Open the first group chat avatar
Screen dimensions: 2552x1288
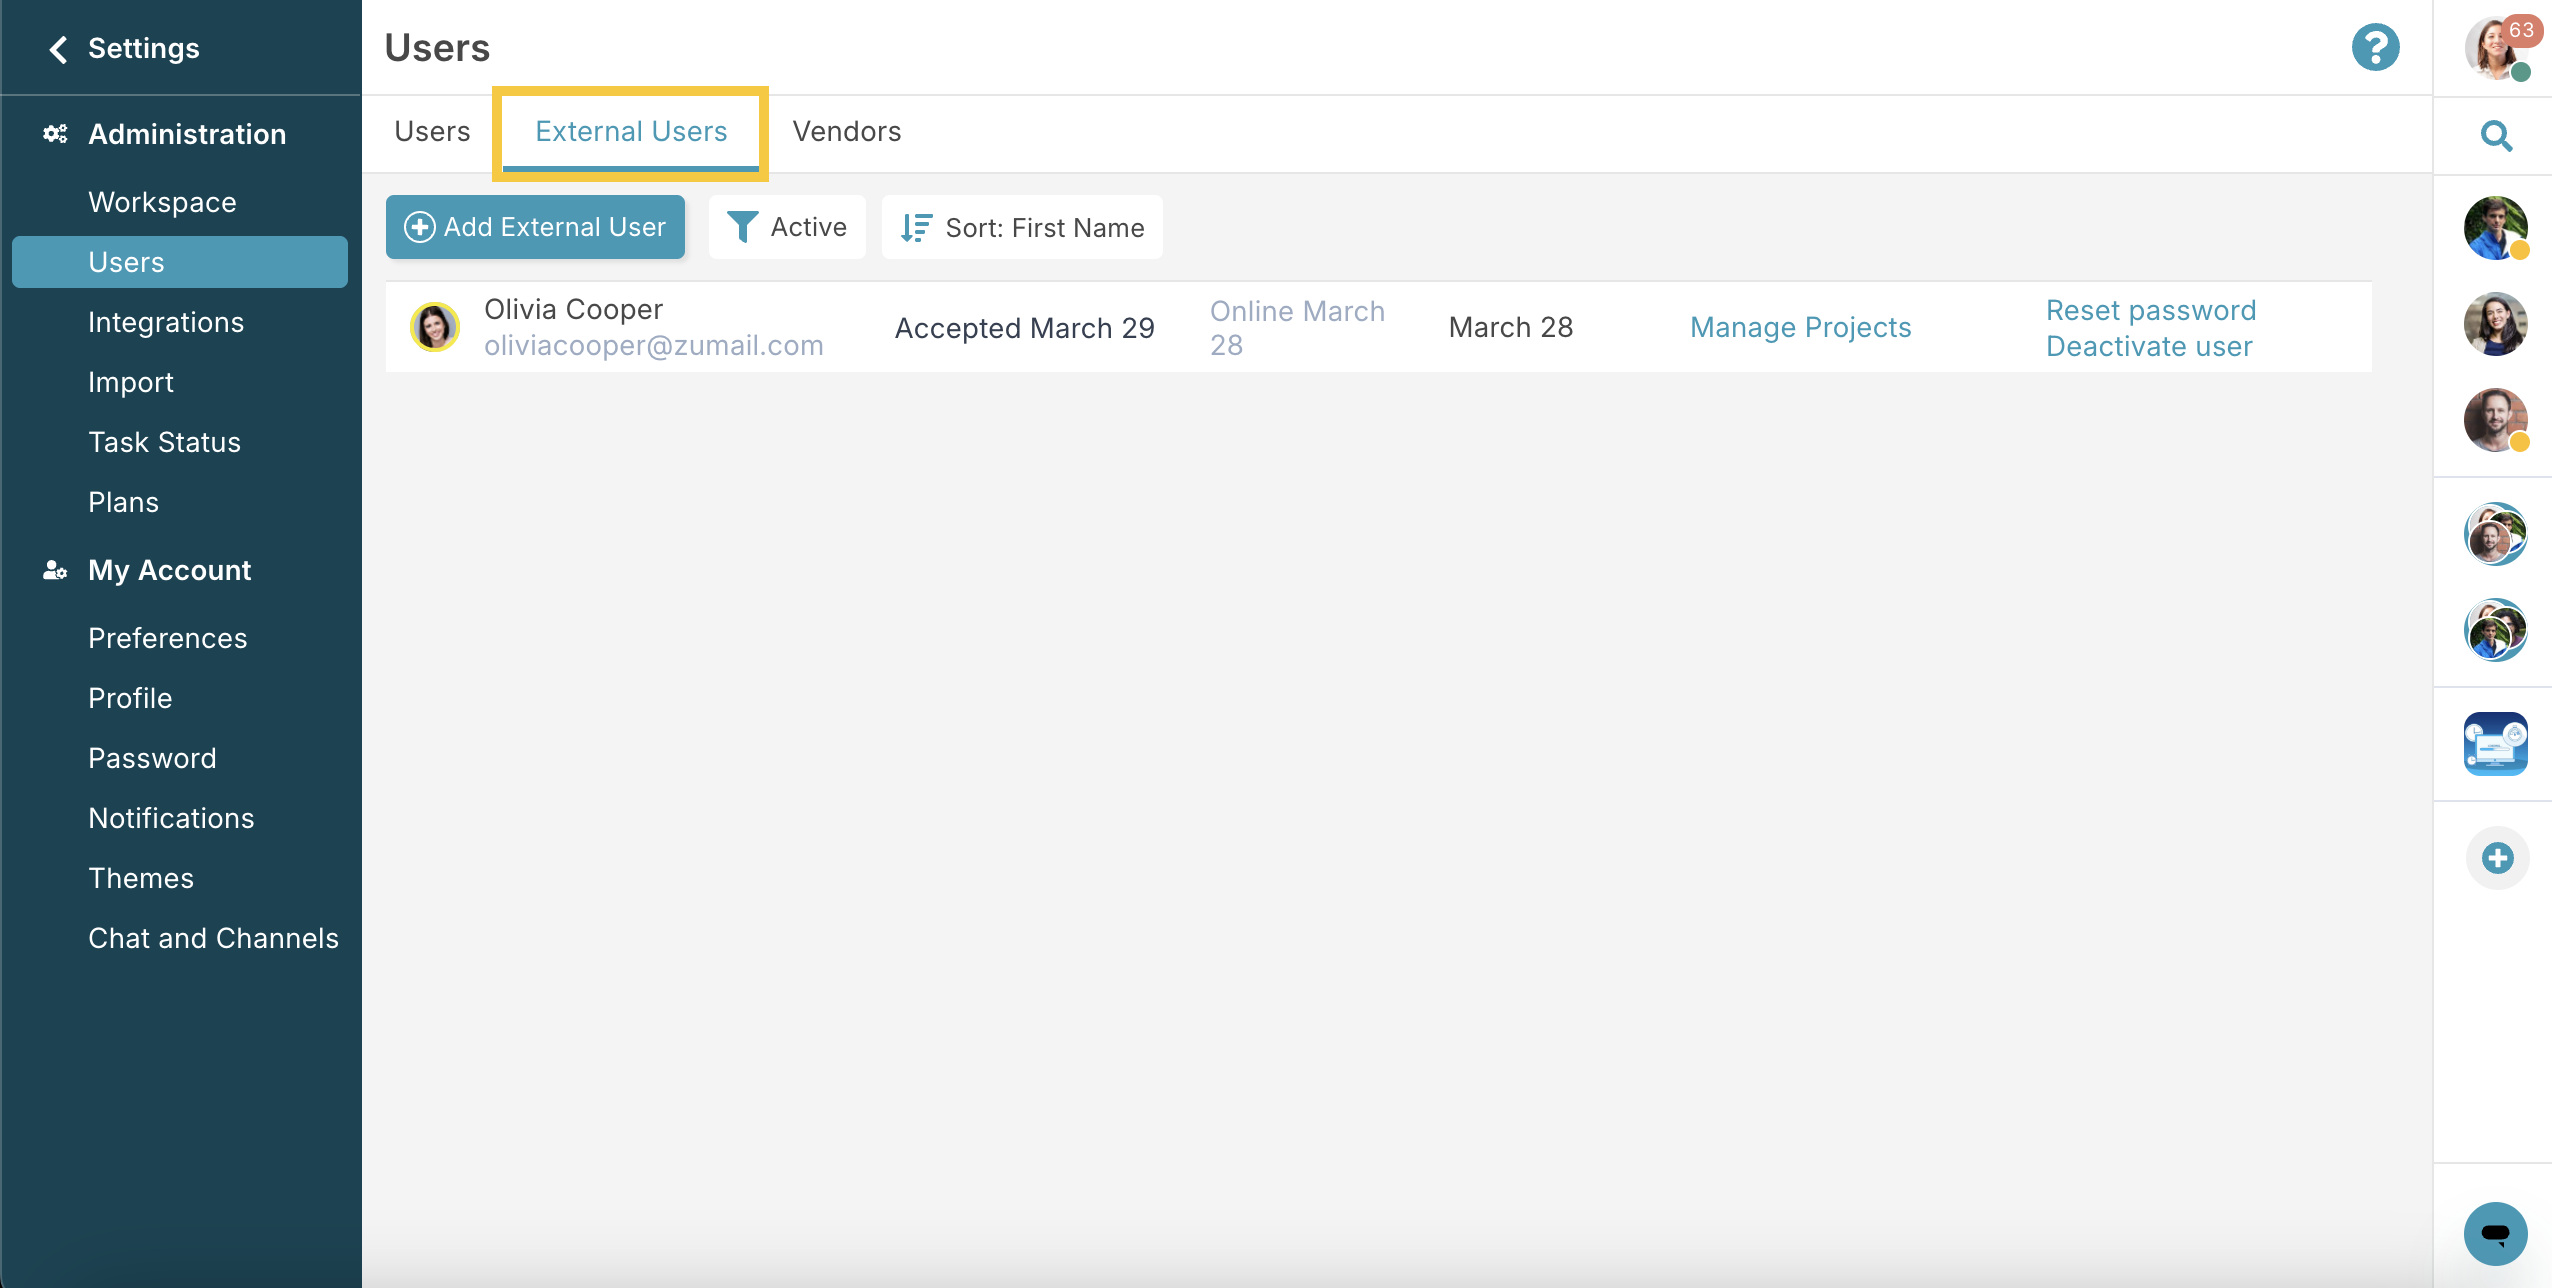click(x=2495, y=534)
